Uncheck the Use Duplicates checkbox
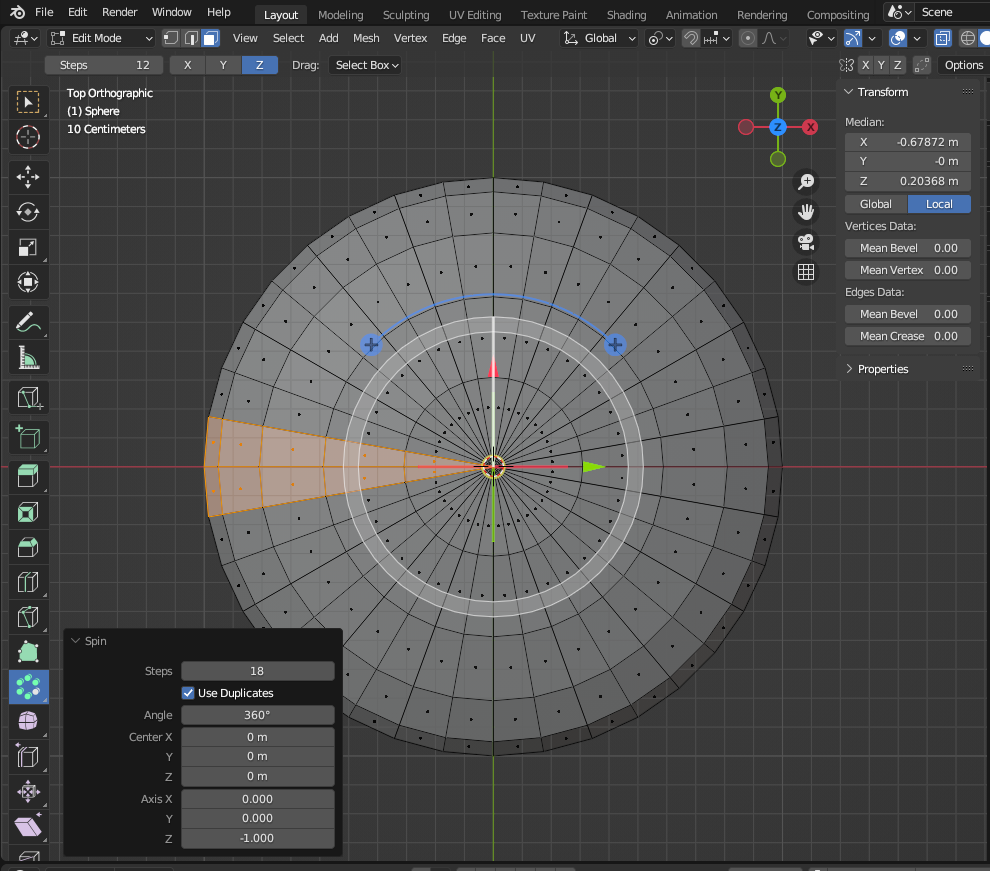Viewport: 990px width, 871px height. (188, 693)
